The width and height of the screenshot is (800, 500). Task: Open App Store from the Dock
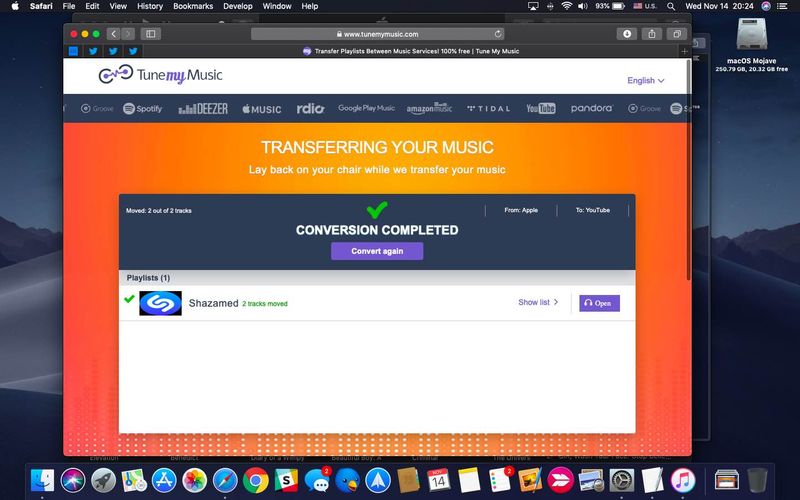tap(164, 480)
